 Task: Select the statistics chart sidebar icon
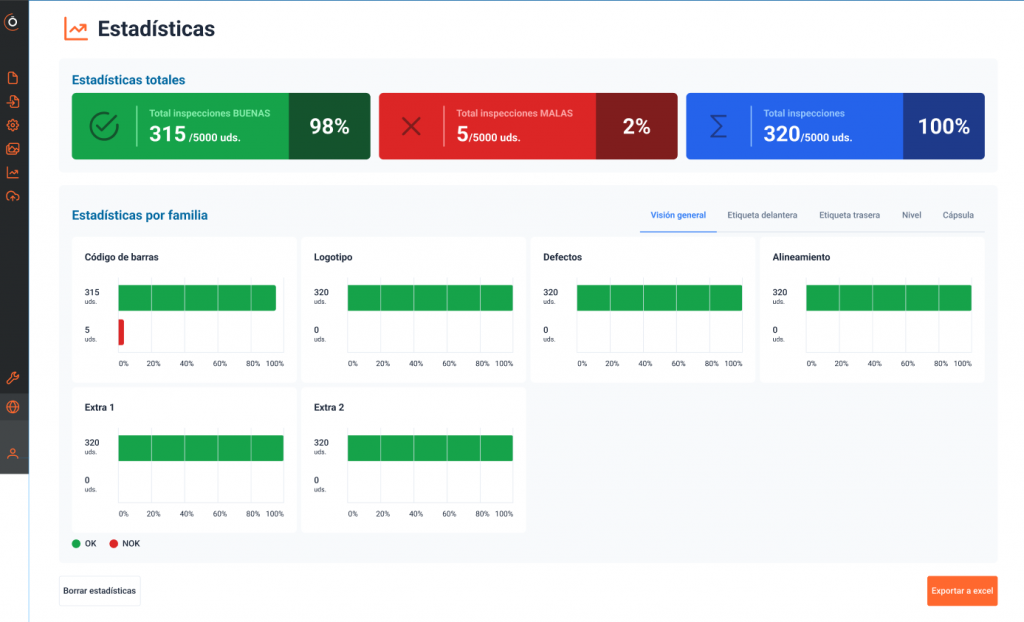(13, 172)
